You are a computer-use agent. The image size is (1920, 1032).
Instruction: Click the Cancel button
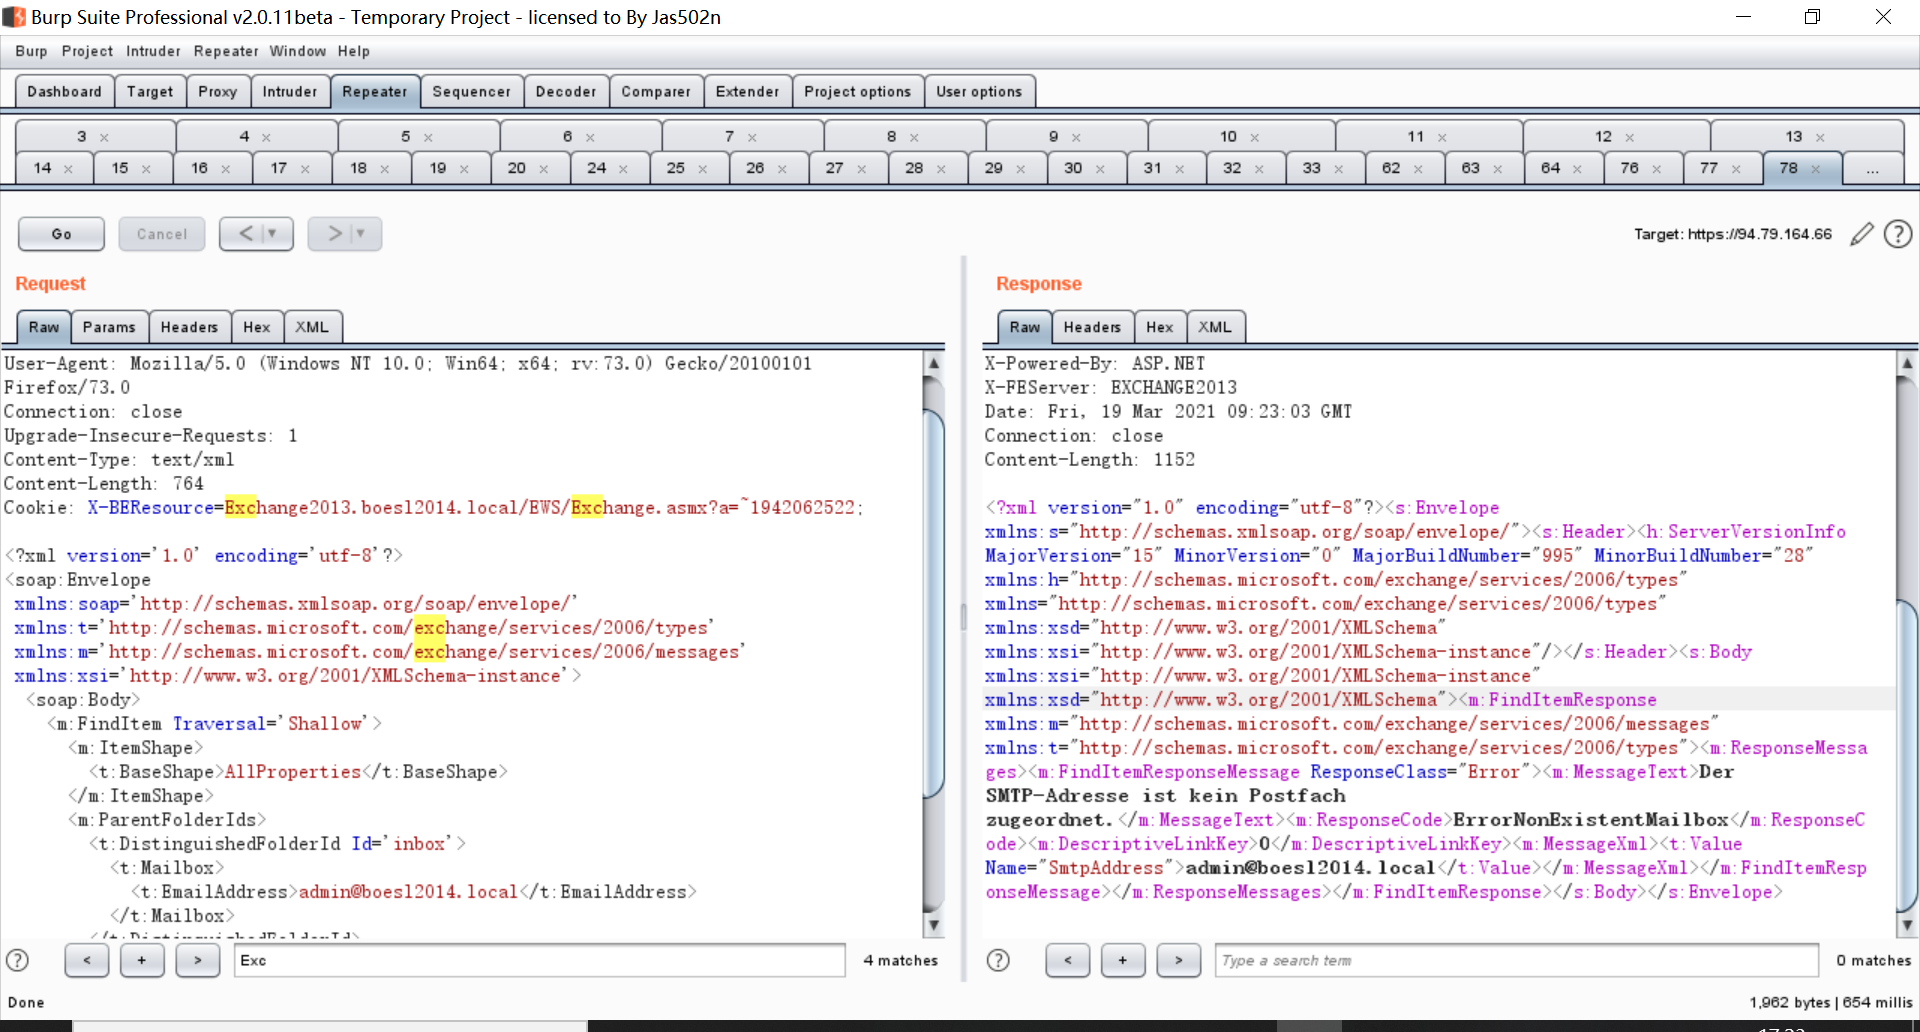tap(162, 234)
